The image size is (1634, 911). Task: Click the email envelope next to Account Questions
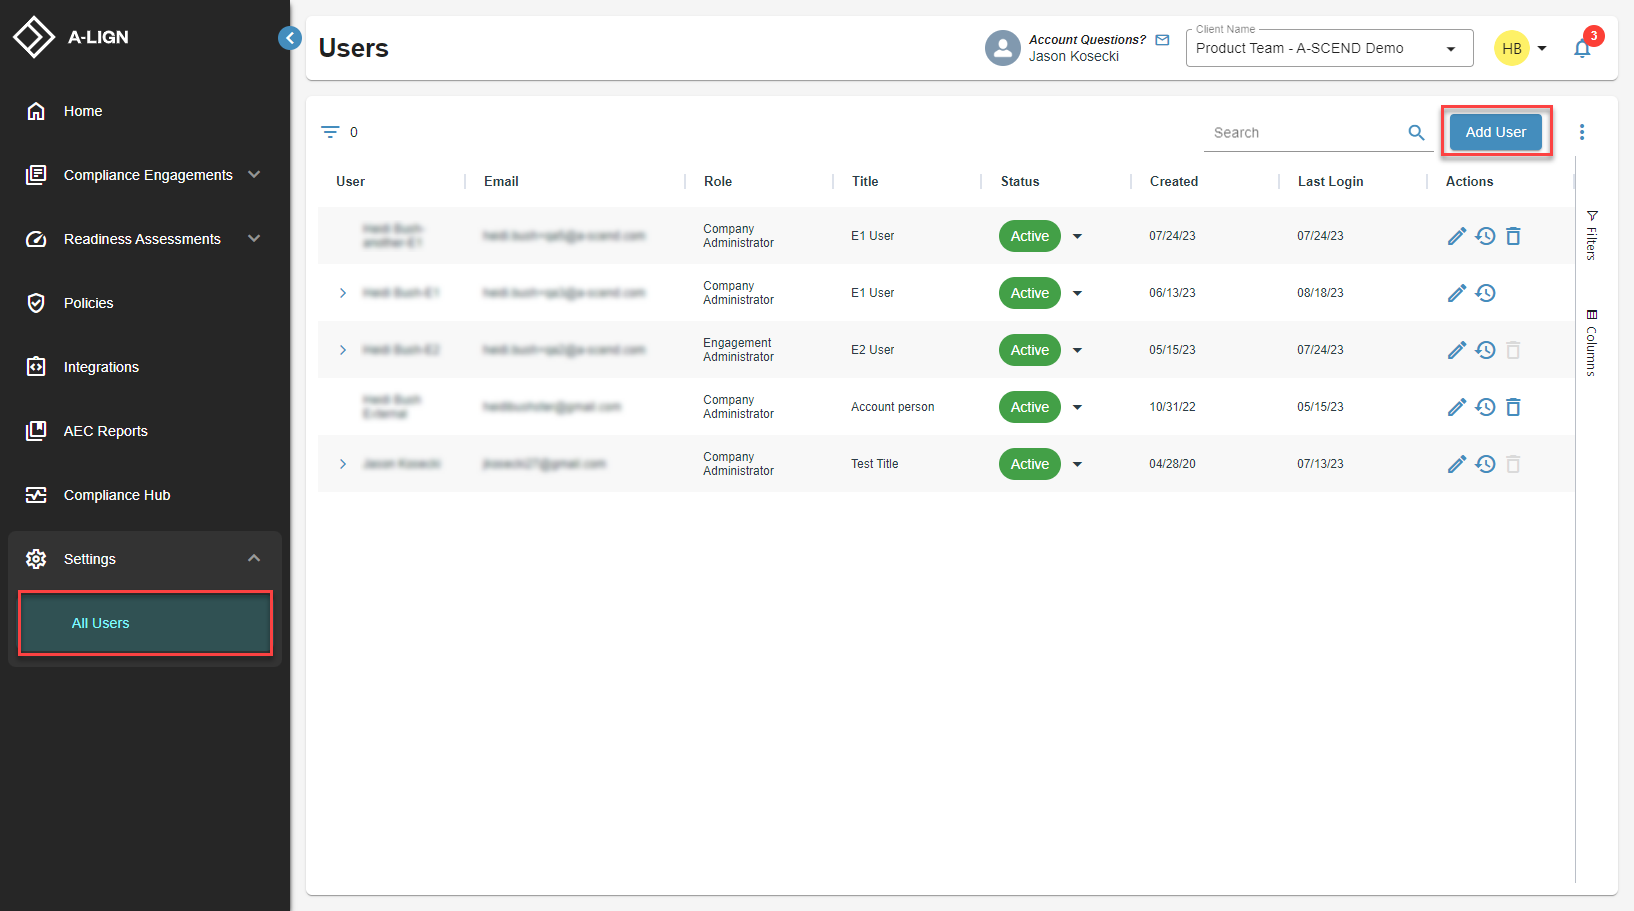click(x=1162, y=39)
